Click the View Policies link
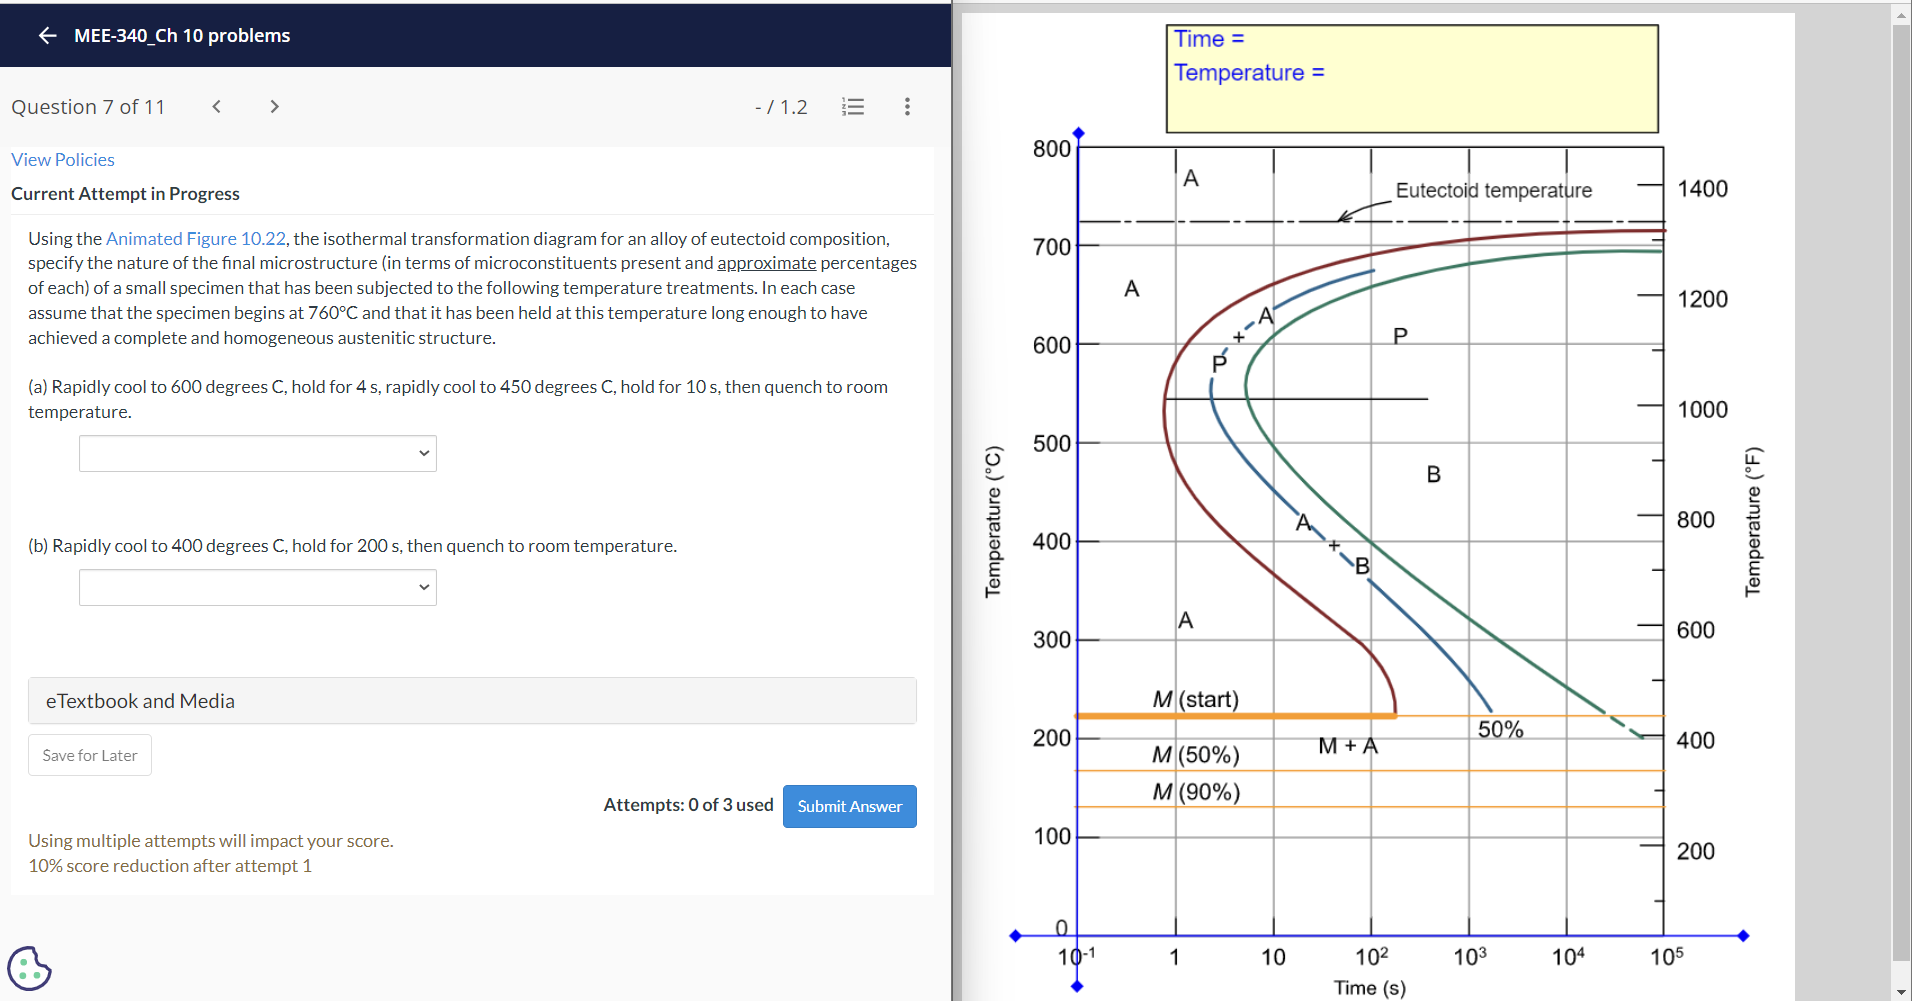 pos(62,159)
